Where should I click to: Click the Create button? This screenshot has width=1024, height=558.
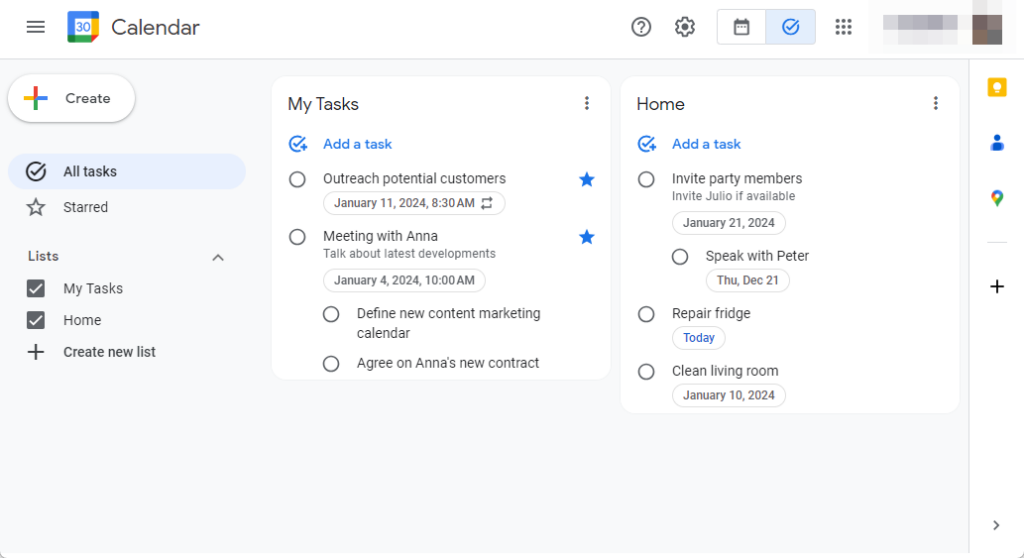tap(71, 98)
